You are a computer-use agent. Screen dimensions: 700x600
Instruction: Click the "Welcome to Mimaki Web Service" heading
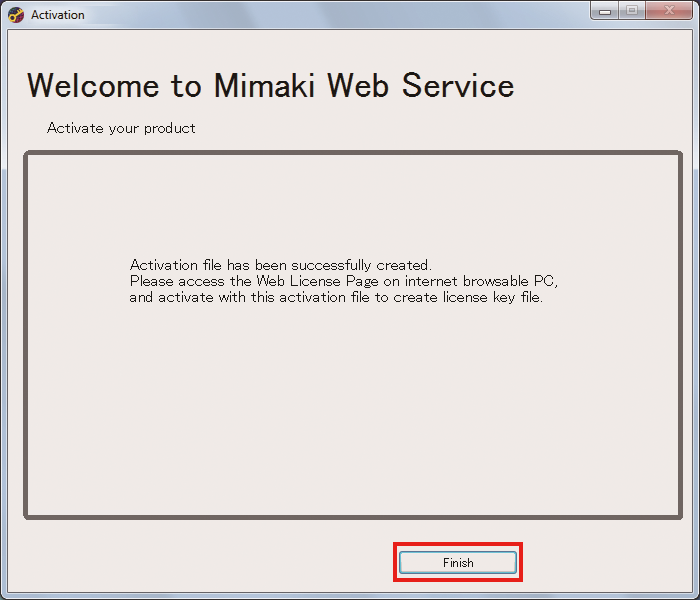click(270, 86)
